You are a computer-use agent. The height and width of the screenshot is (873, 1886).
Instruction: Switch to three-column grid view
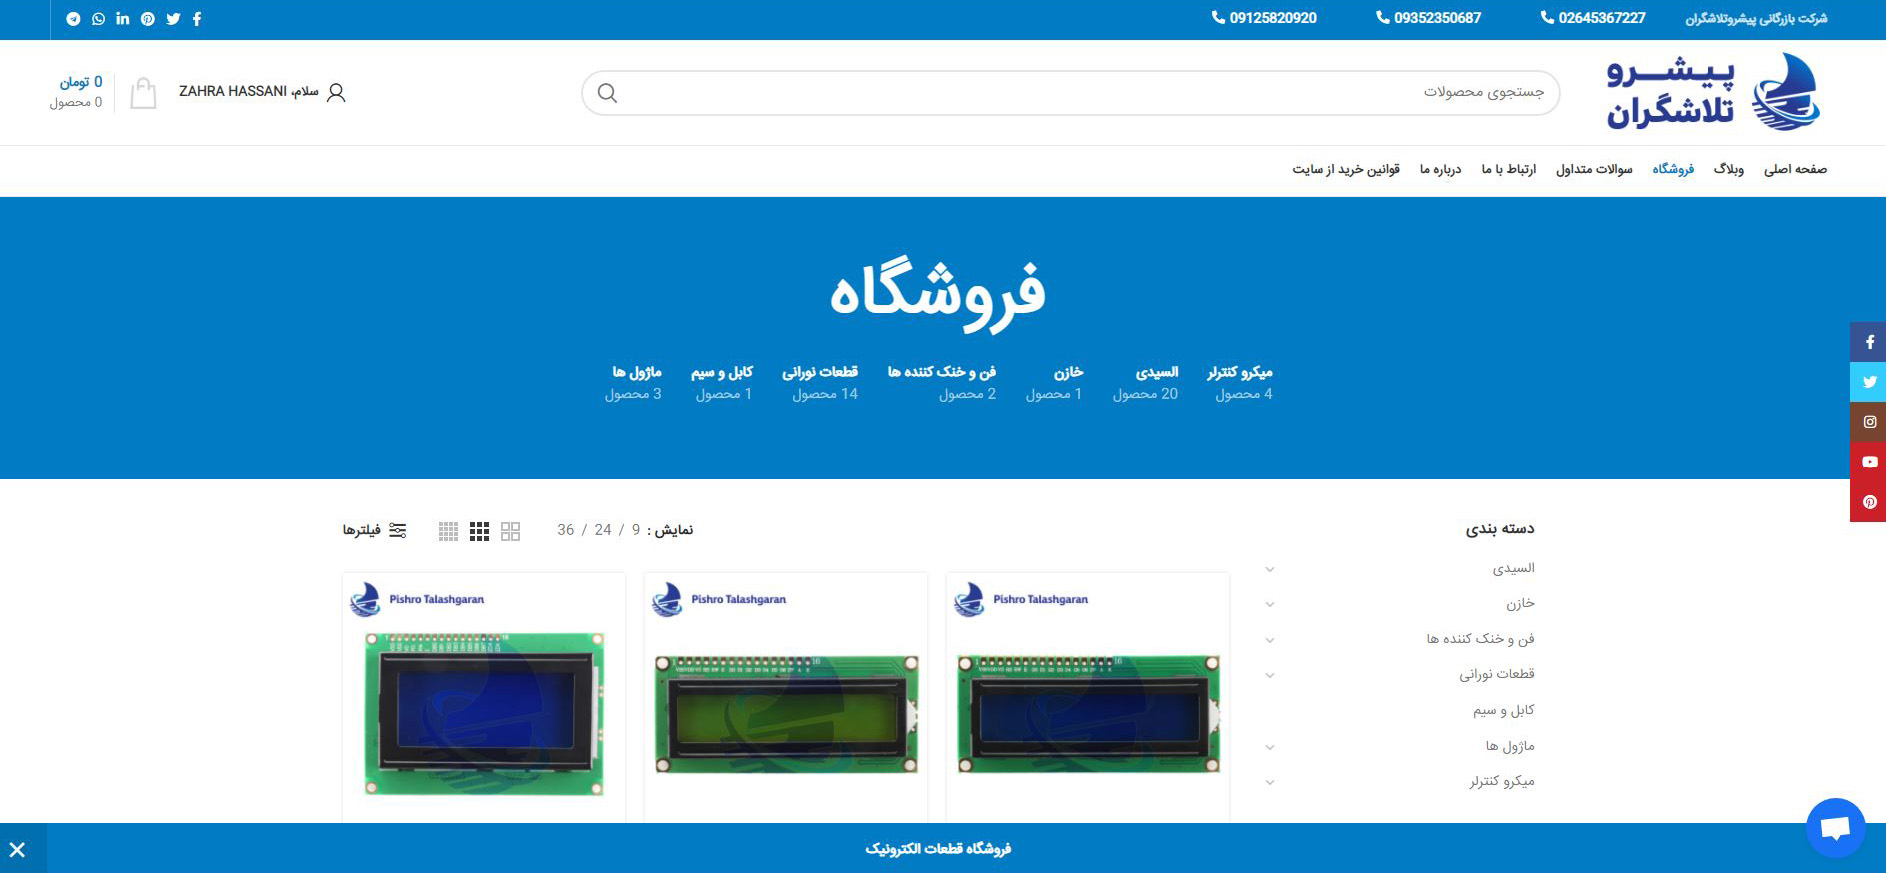(480, 531)
